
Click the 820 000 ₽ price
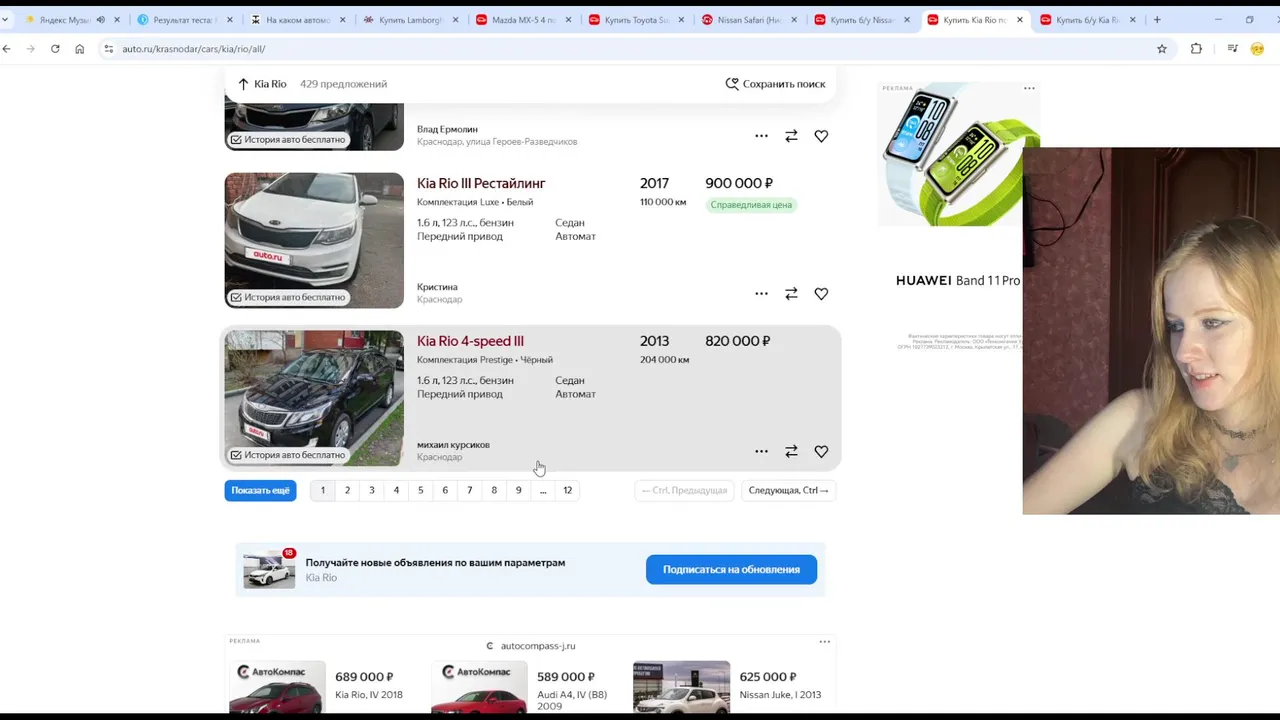pyautogui.click(x=738, y=341)
